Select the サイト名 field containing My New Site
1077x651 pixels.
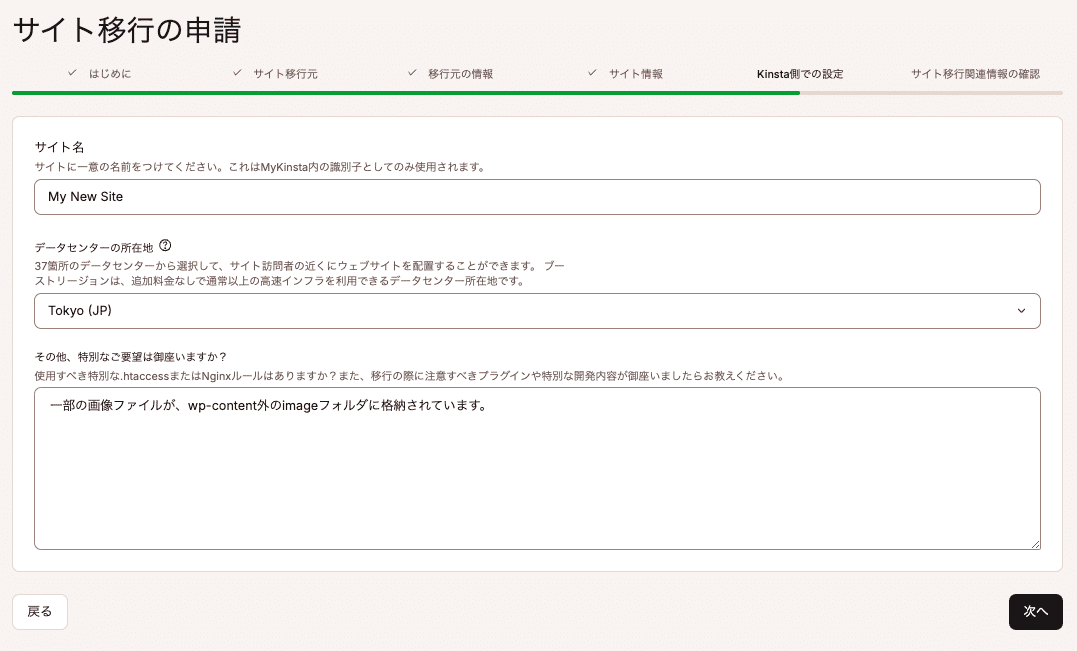537,197
